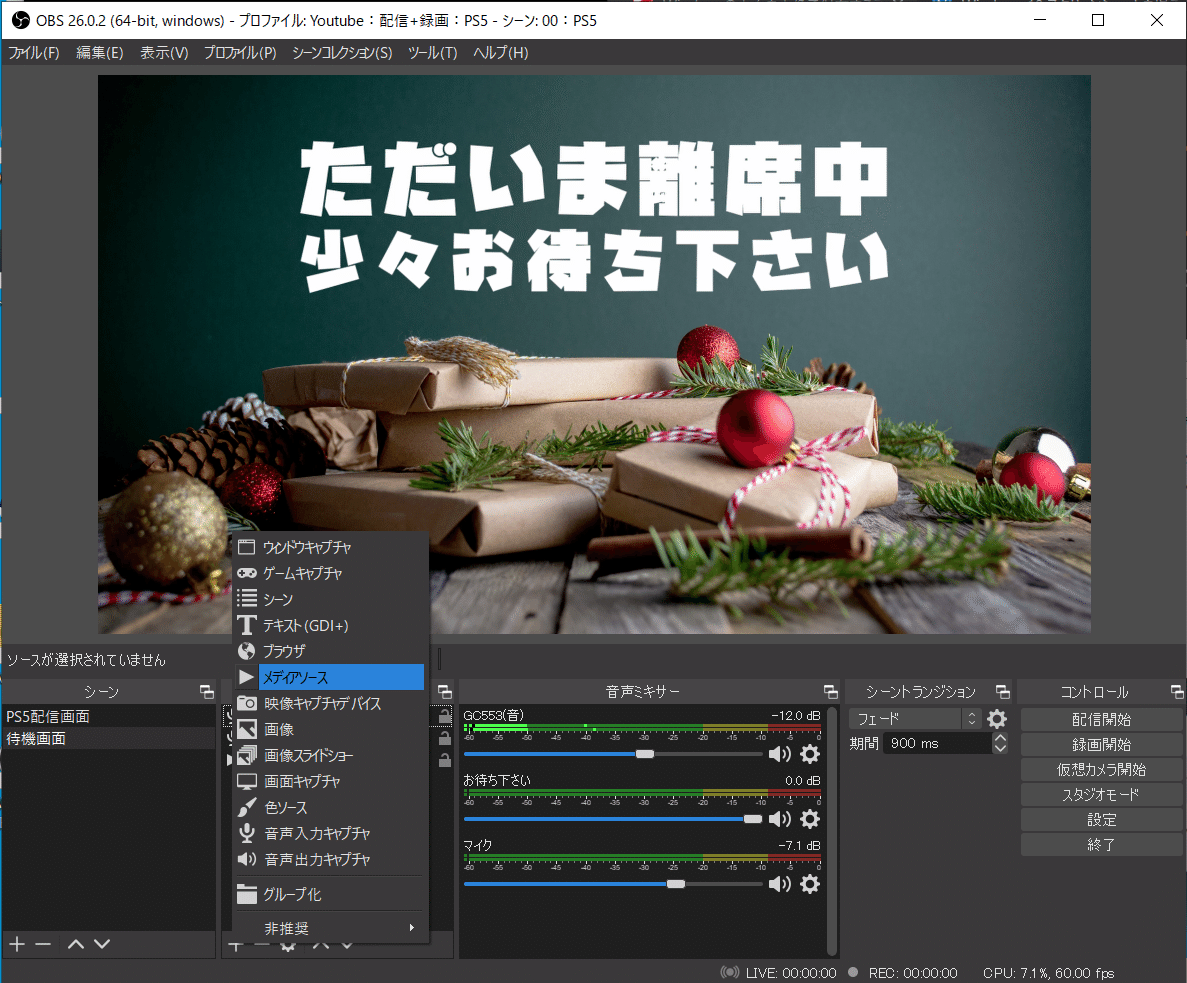Increase transition duration with up arrow
Image resolution: width=1187 pixels, height=983 pixels.
[x=1000, y=738]
